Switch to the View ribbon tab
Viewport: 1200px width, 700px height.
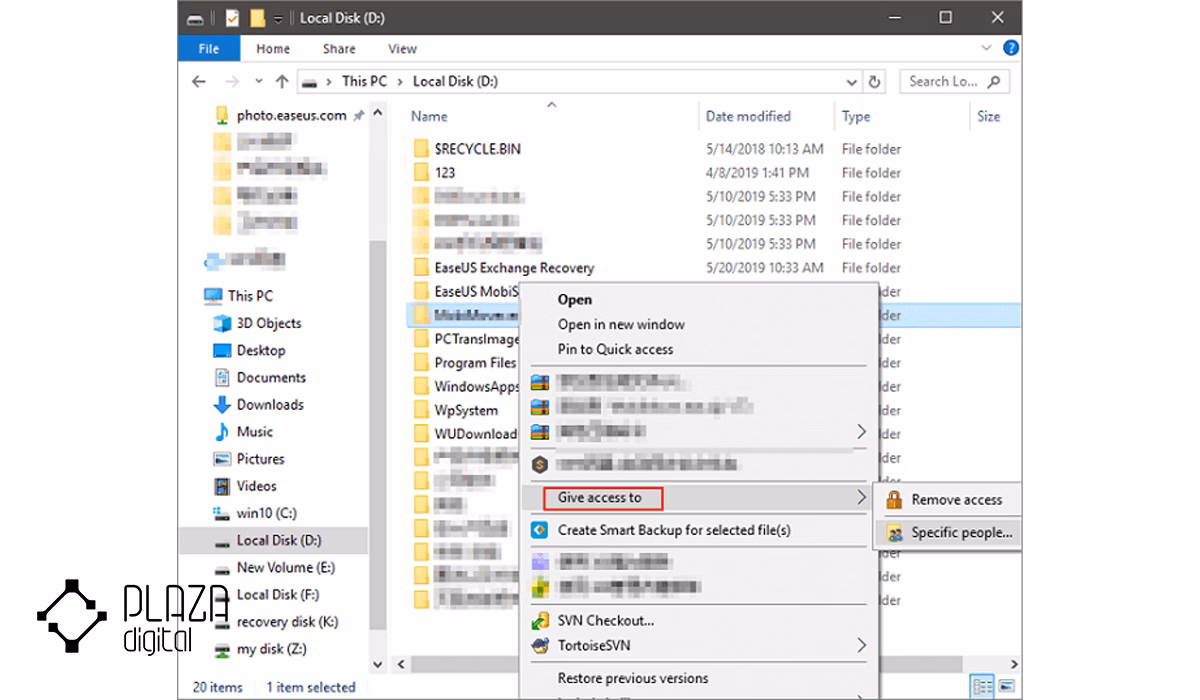point(402,48)
